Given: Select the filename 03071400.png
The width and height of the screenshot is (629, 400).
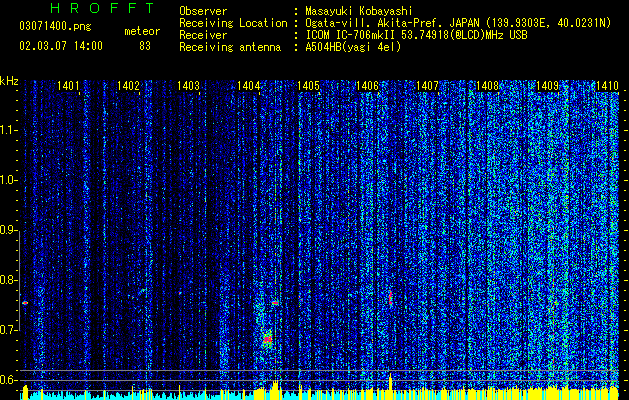Looking at the screenshot, I should 55,27.
